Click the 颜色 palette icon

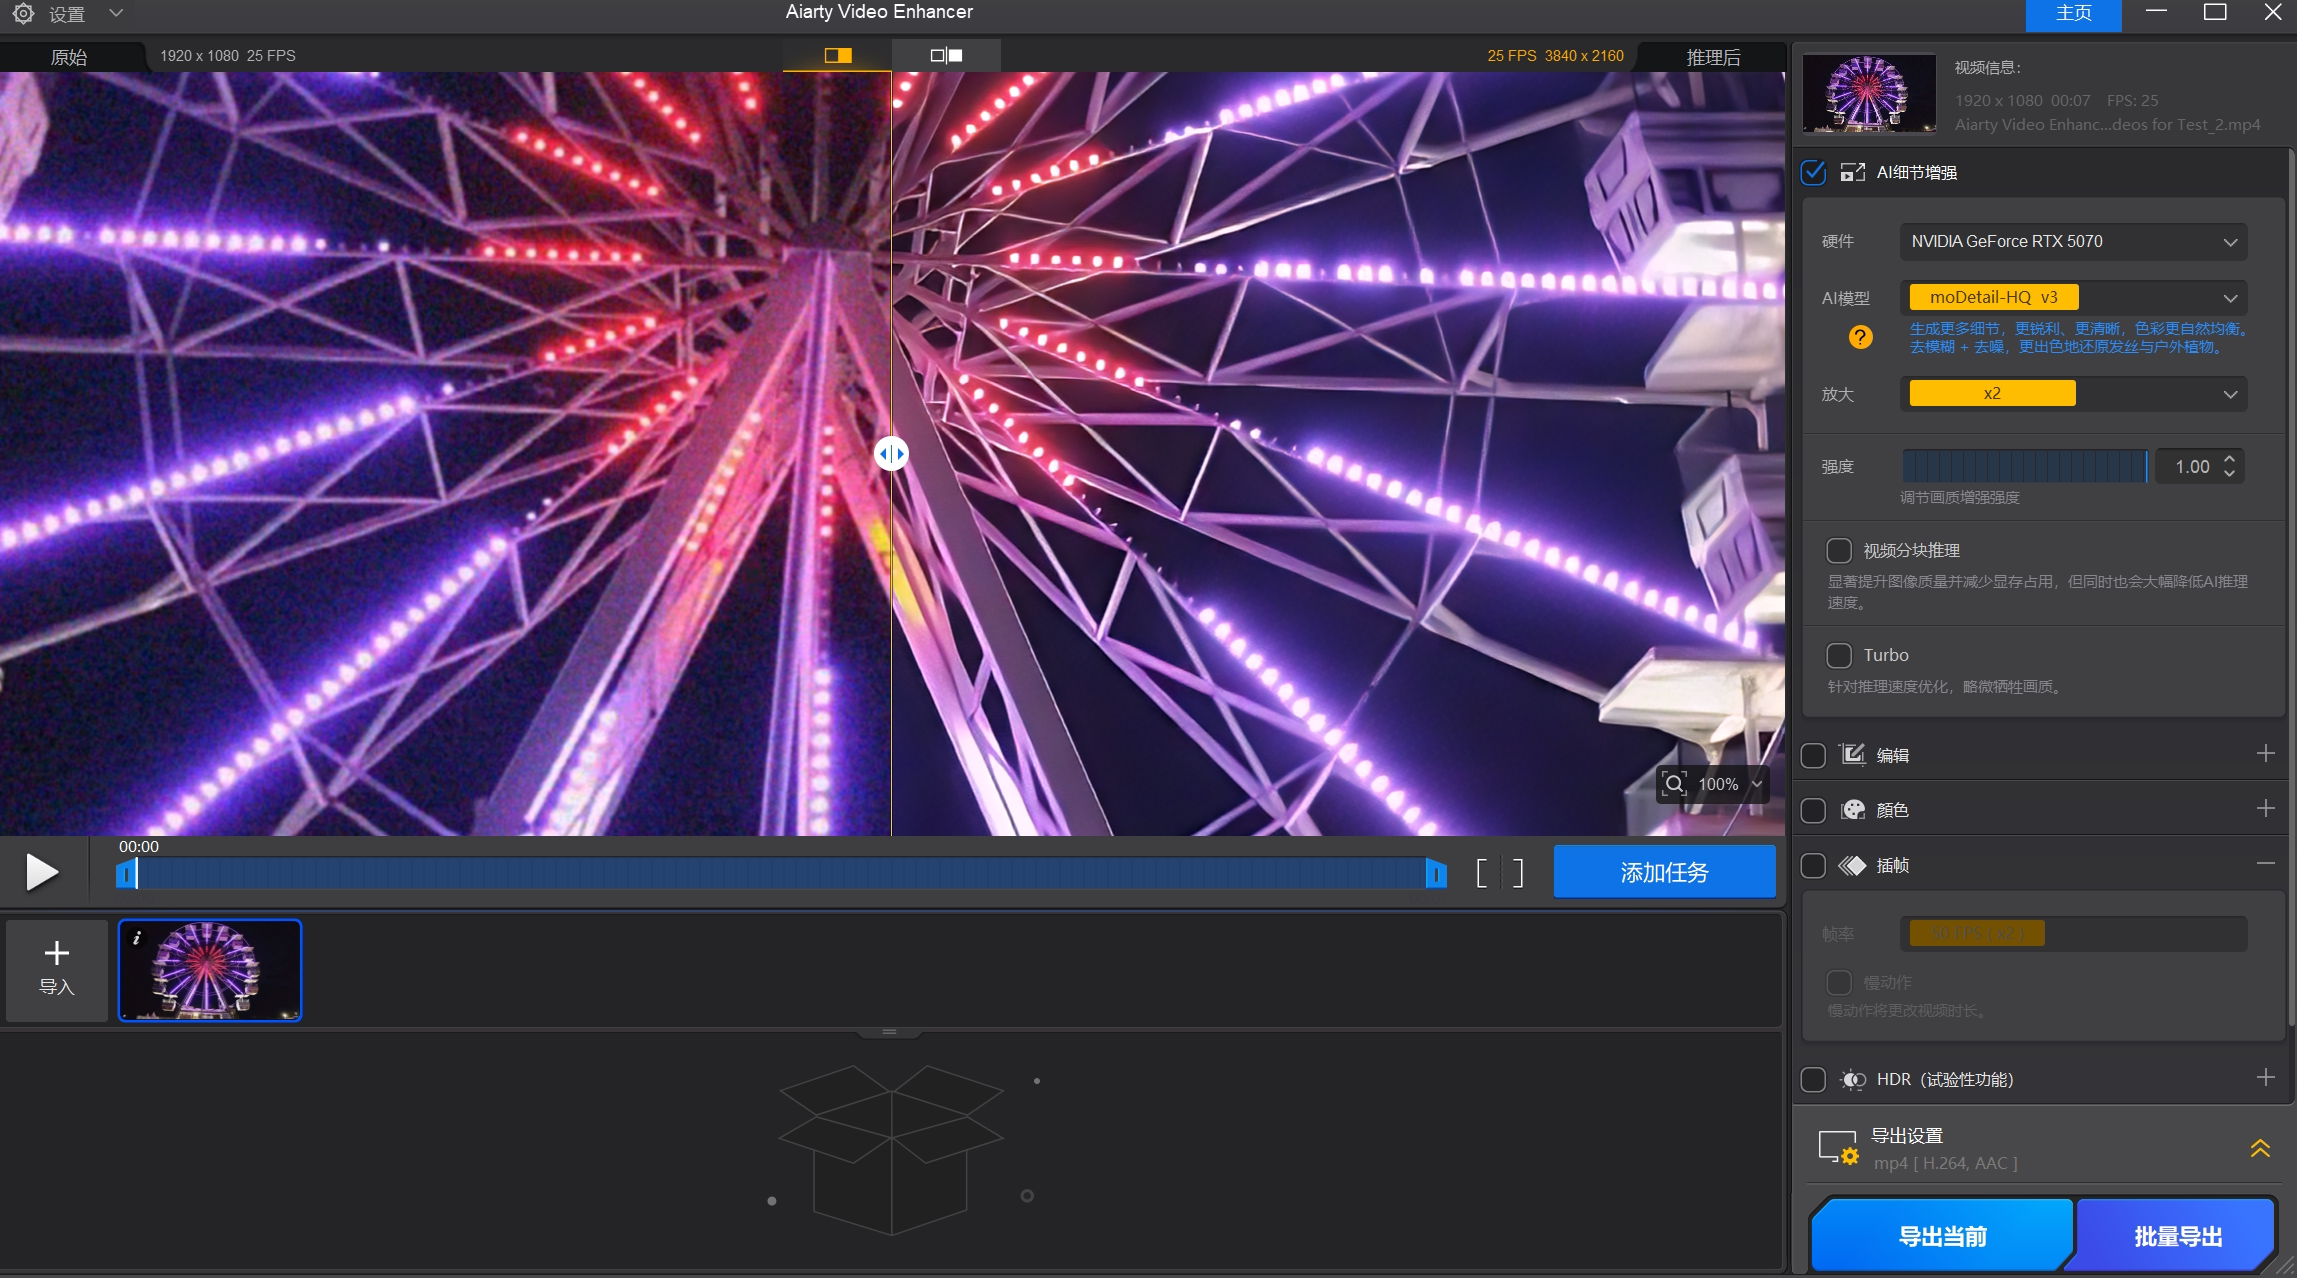tap(1853, 810)
